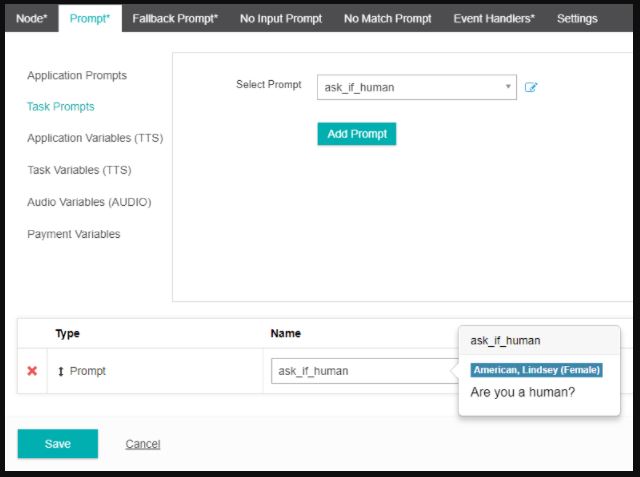Click the 'Are you a human?' text

[x=522, y=392]
